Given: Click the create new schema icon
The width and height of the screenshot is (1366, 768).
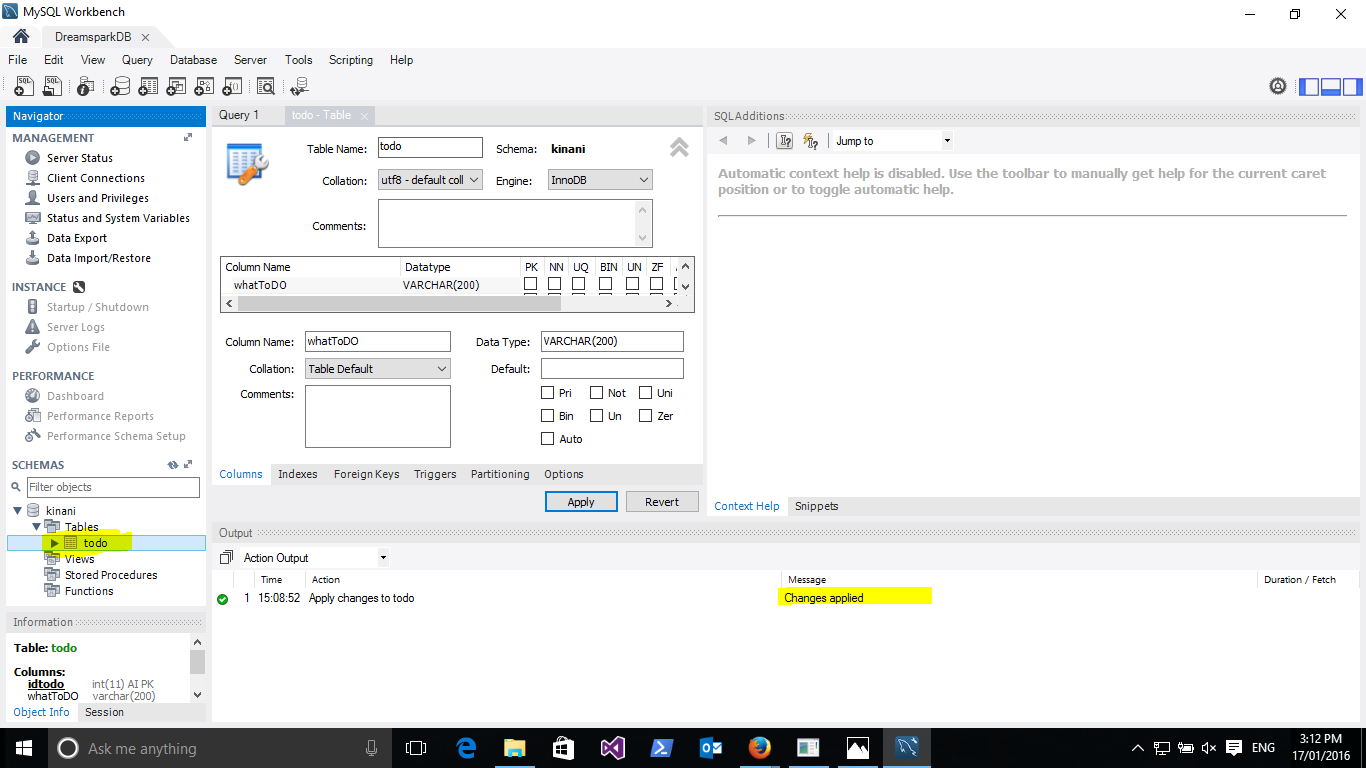Looking at the screenshot, I should [120, 87].
